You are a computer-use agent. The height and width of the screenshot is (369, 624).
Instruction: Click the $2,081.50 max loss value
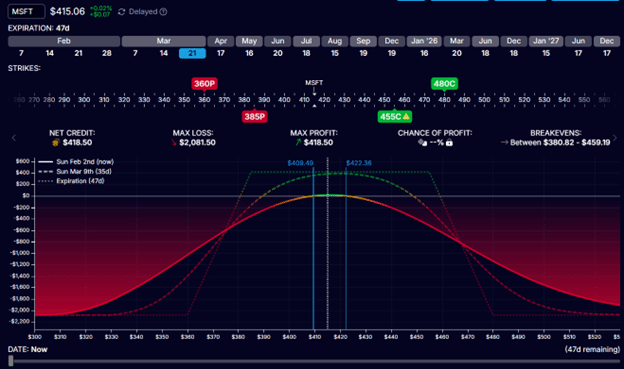(197, 143)
